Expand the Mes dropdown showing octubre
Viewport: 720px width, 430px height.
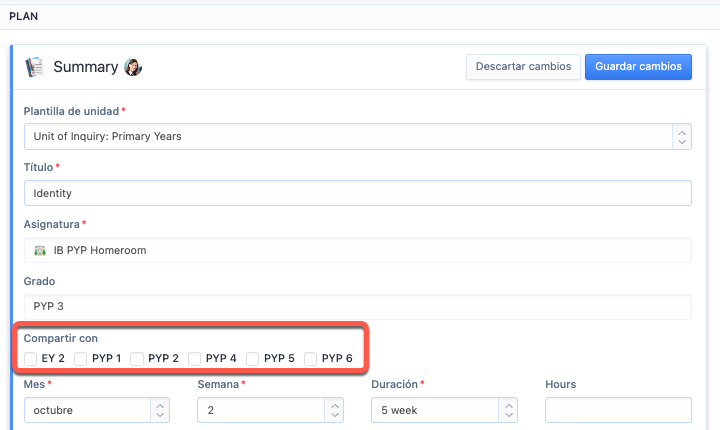96,410
